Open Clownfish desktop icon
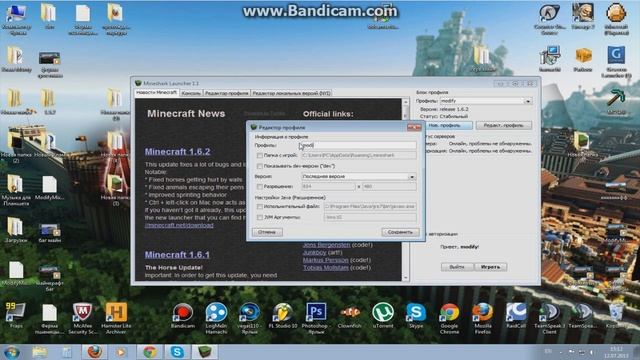The image size is (640, 360). click(349, 315)
